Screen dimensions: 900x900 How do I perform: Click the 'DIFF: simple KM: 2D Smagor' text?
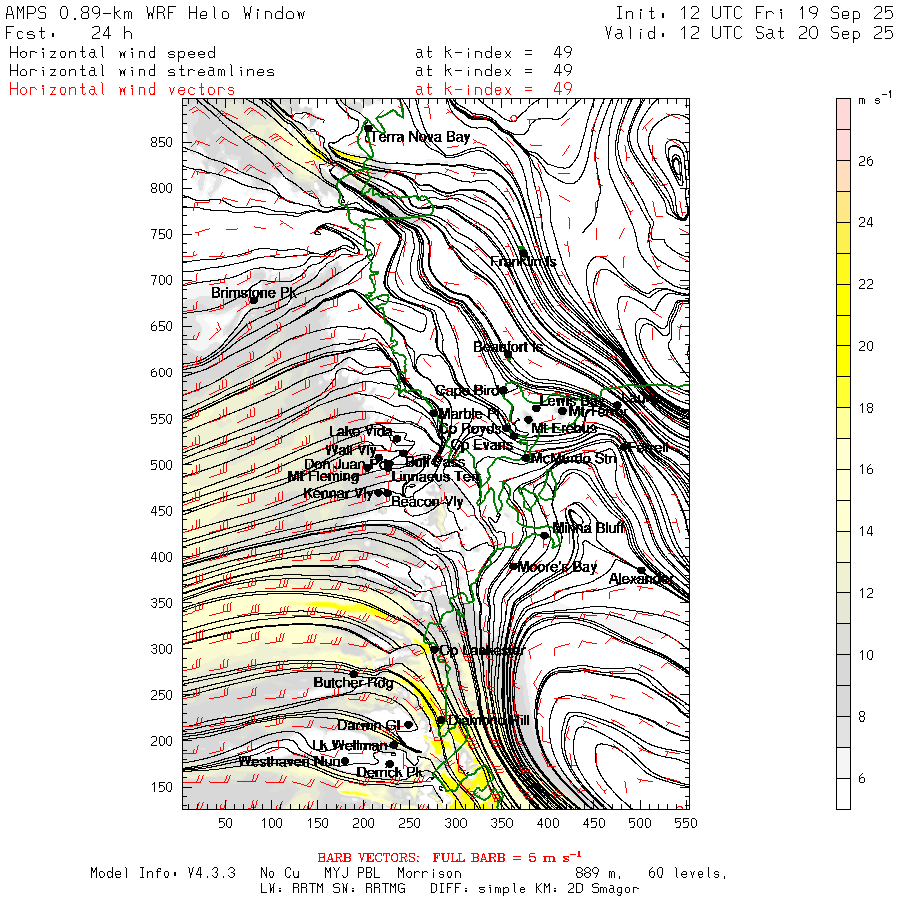pos(534,889)
